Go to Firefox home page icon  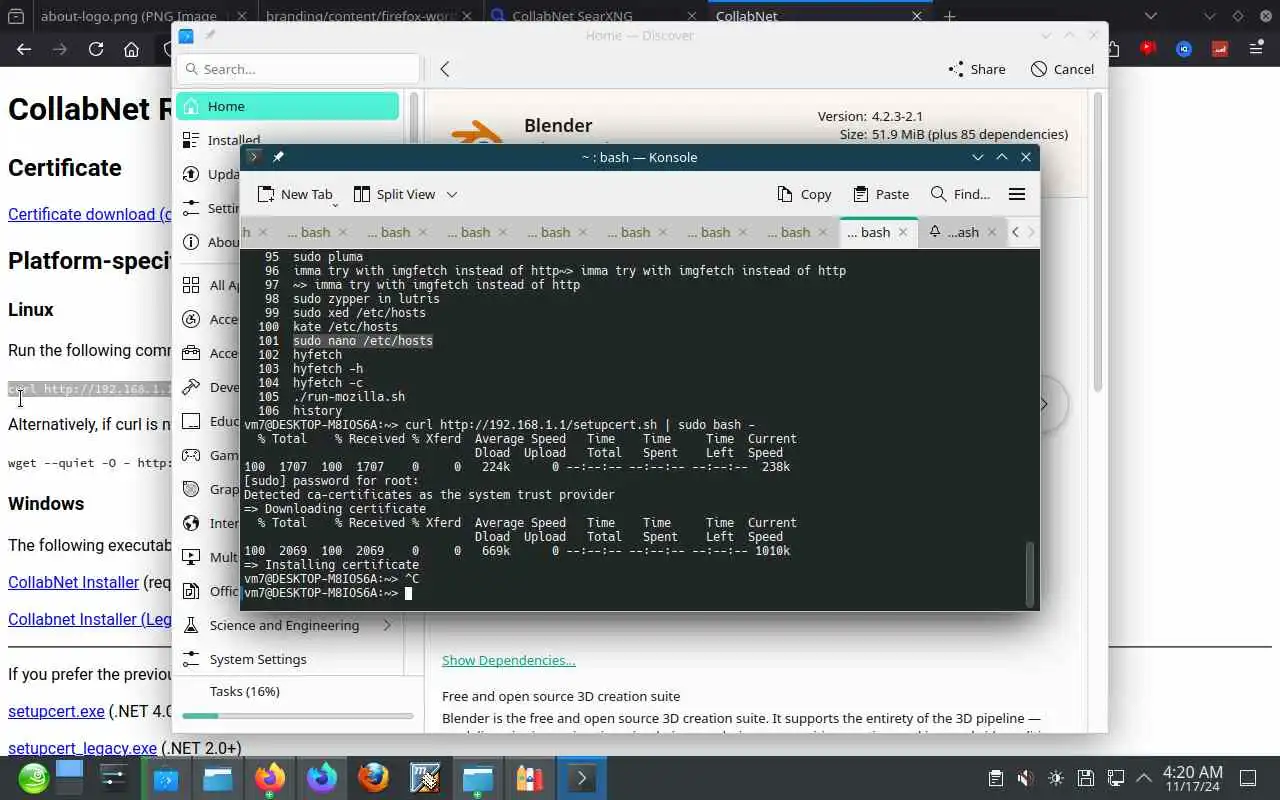pyautogui.click(x=131, y=49)
